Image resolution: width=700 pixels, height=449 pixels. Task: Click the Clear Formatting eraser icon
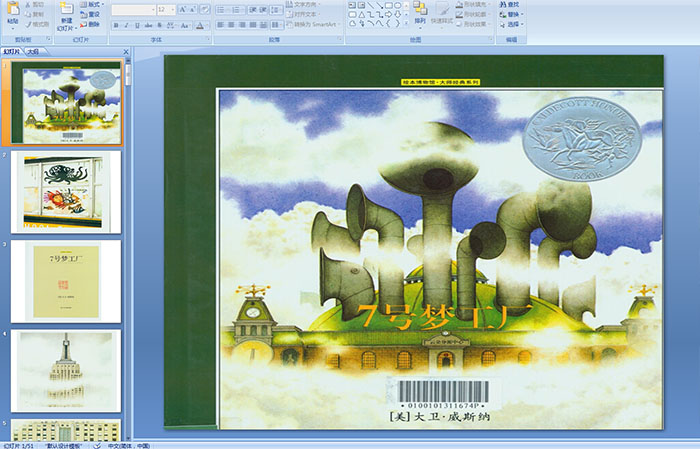click(x=204, y=9)
